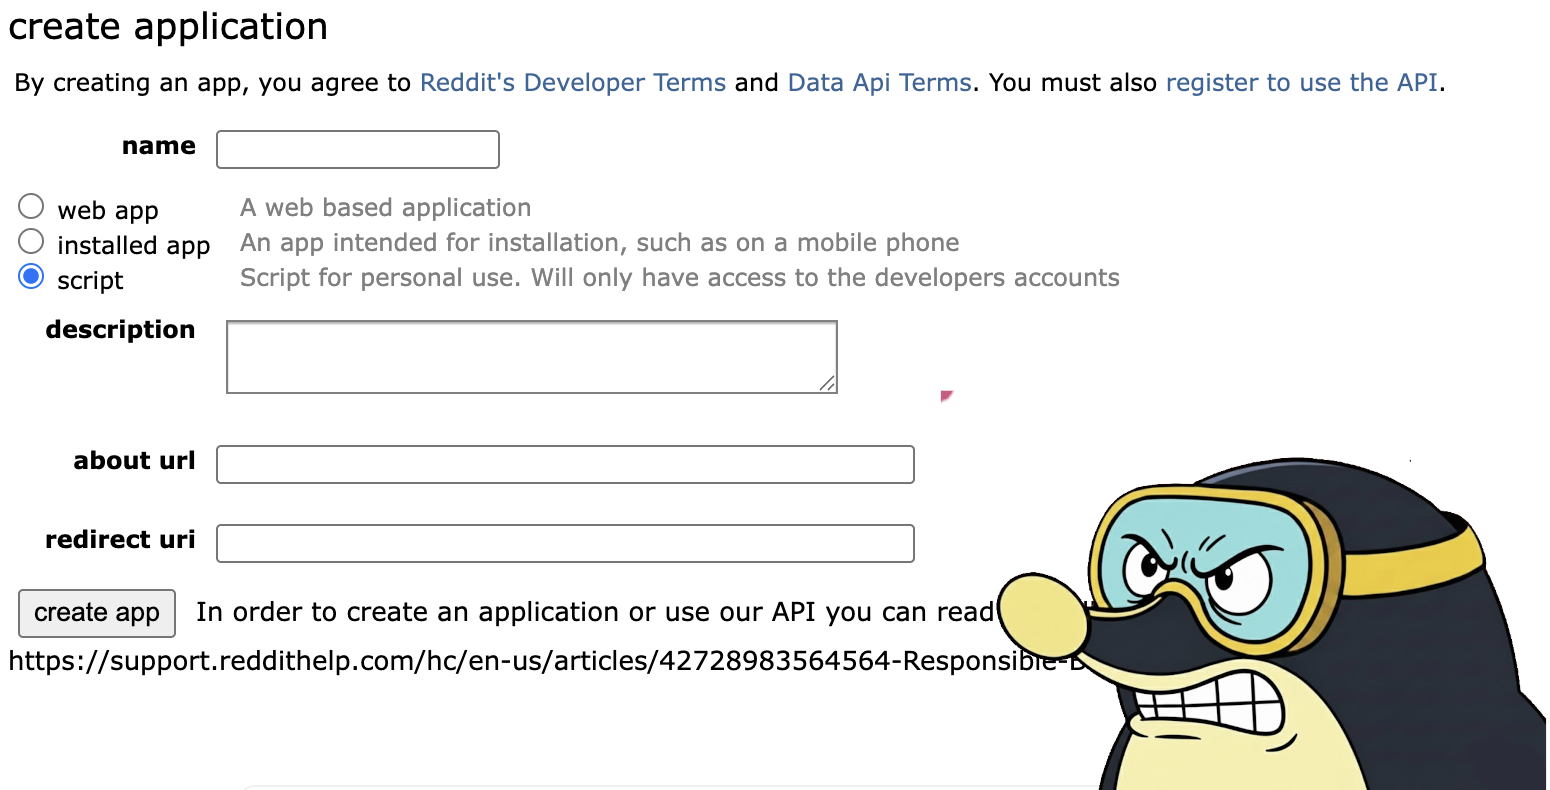
Task: Click inside the name input field
Action: [357, 149]
